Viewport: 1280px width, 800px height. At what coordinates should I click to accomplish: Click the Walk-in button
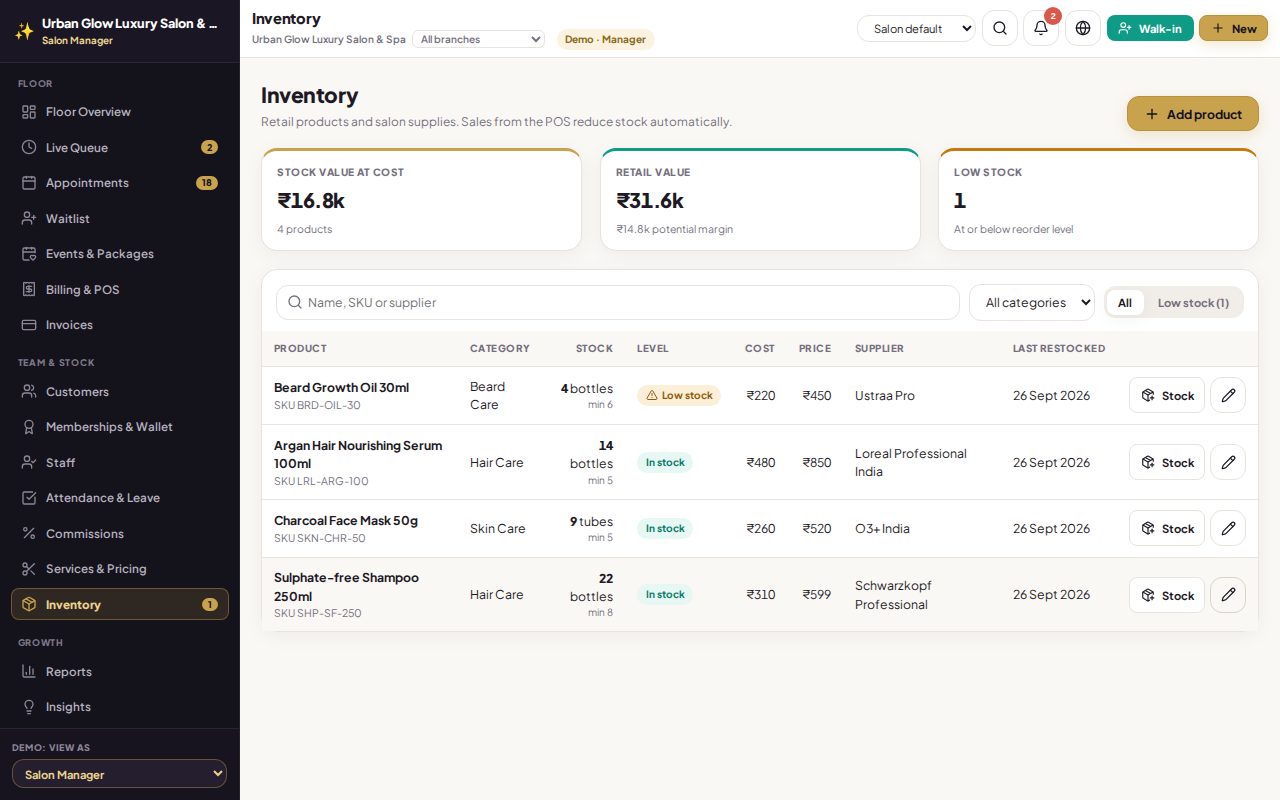1150,28
